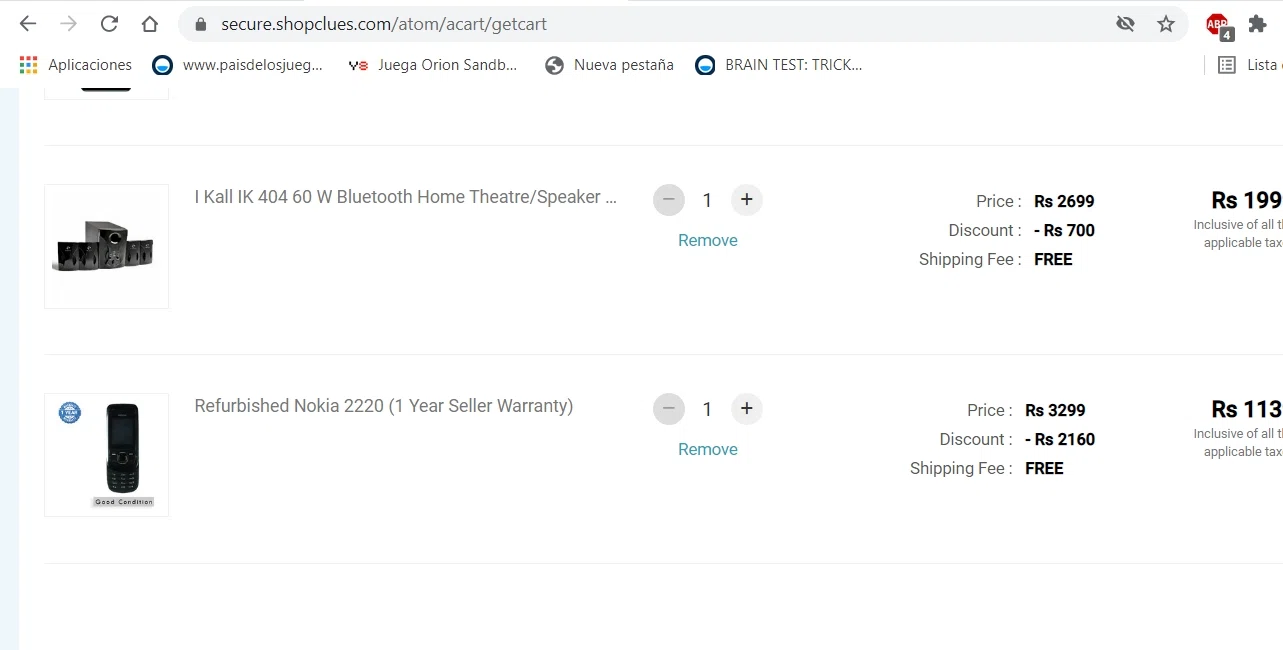Remove the Nokia 2220 from cart
1283x650 pixels.
coord(708,449)
